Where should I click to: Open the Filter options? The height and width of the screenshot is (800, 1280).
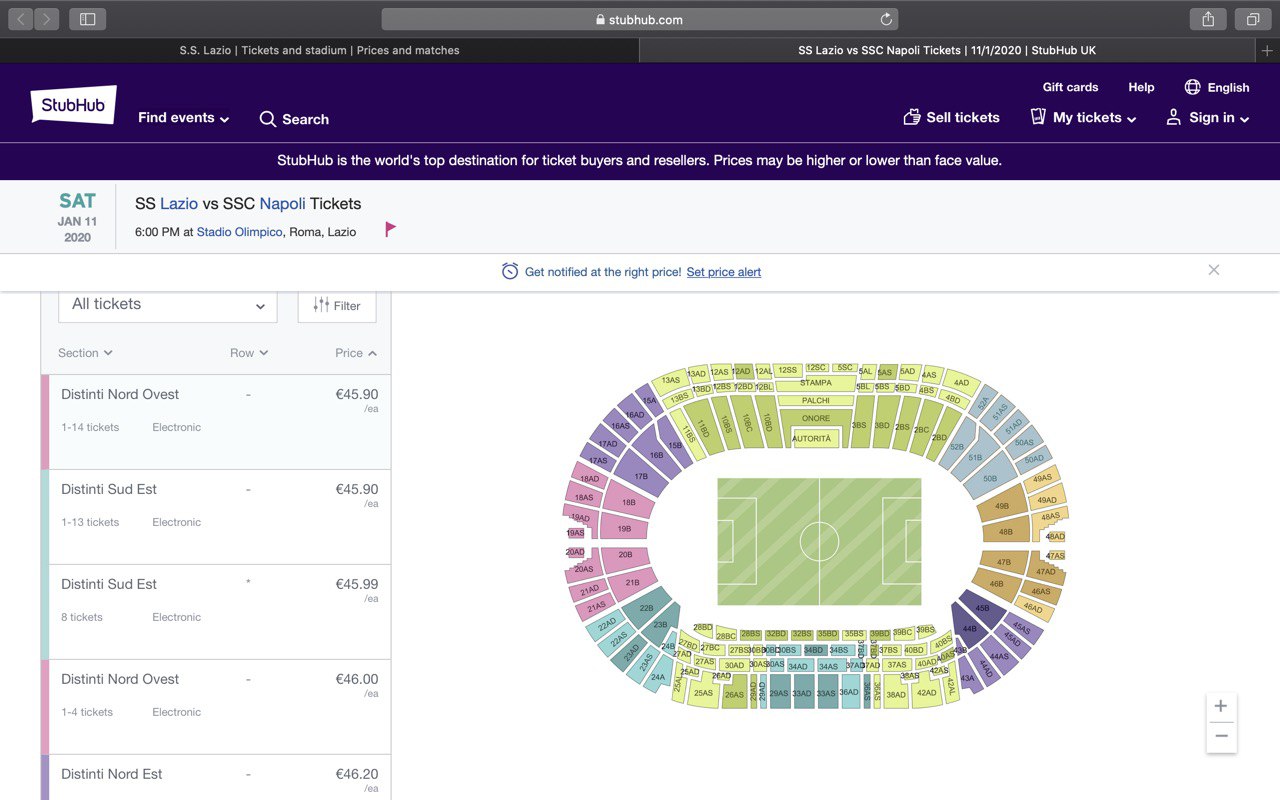[337, 305]
